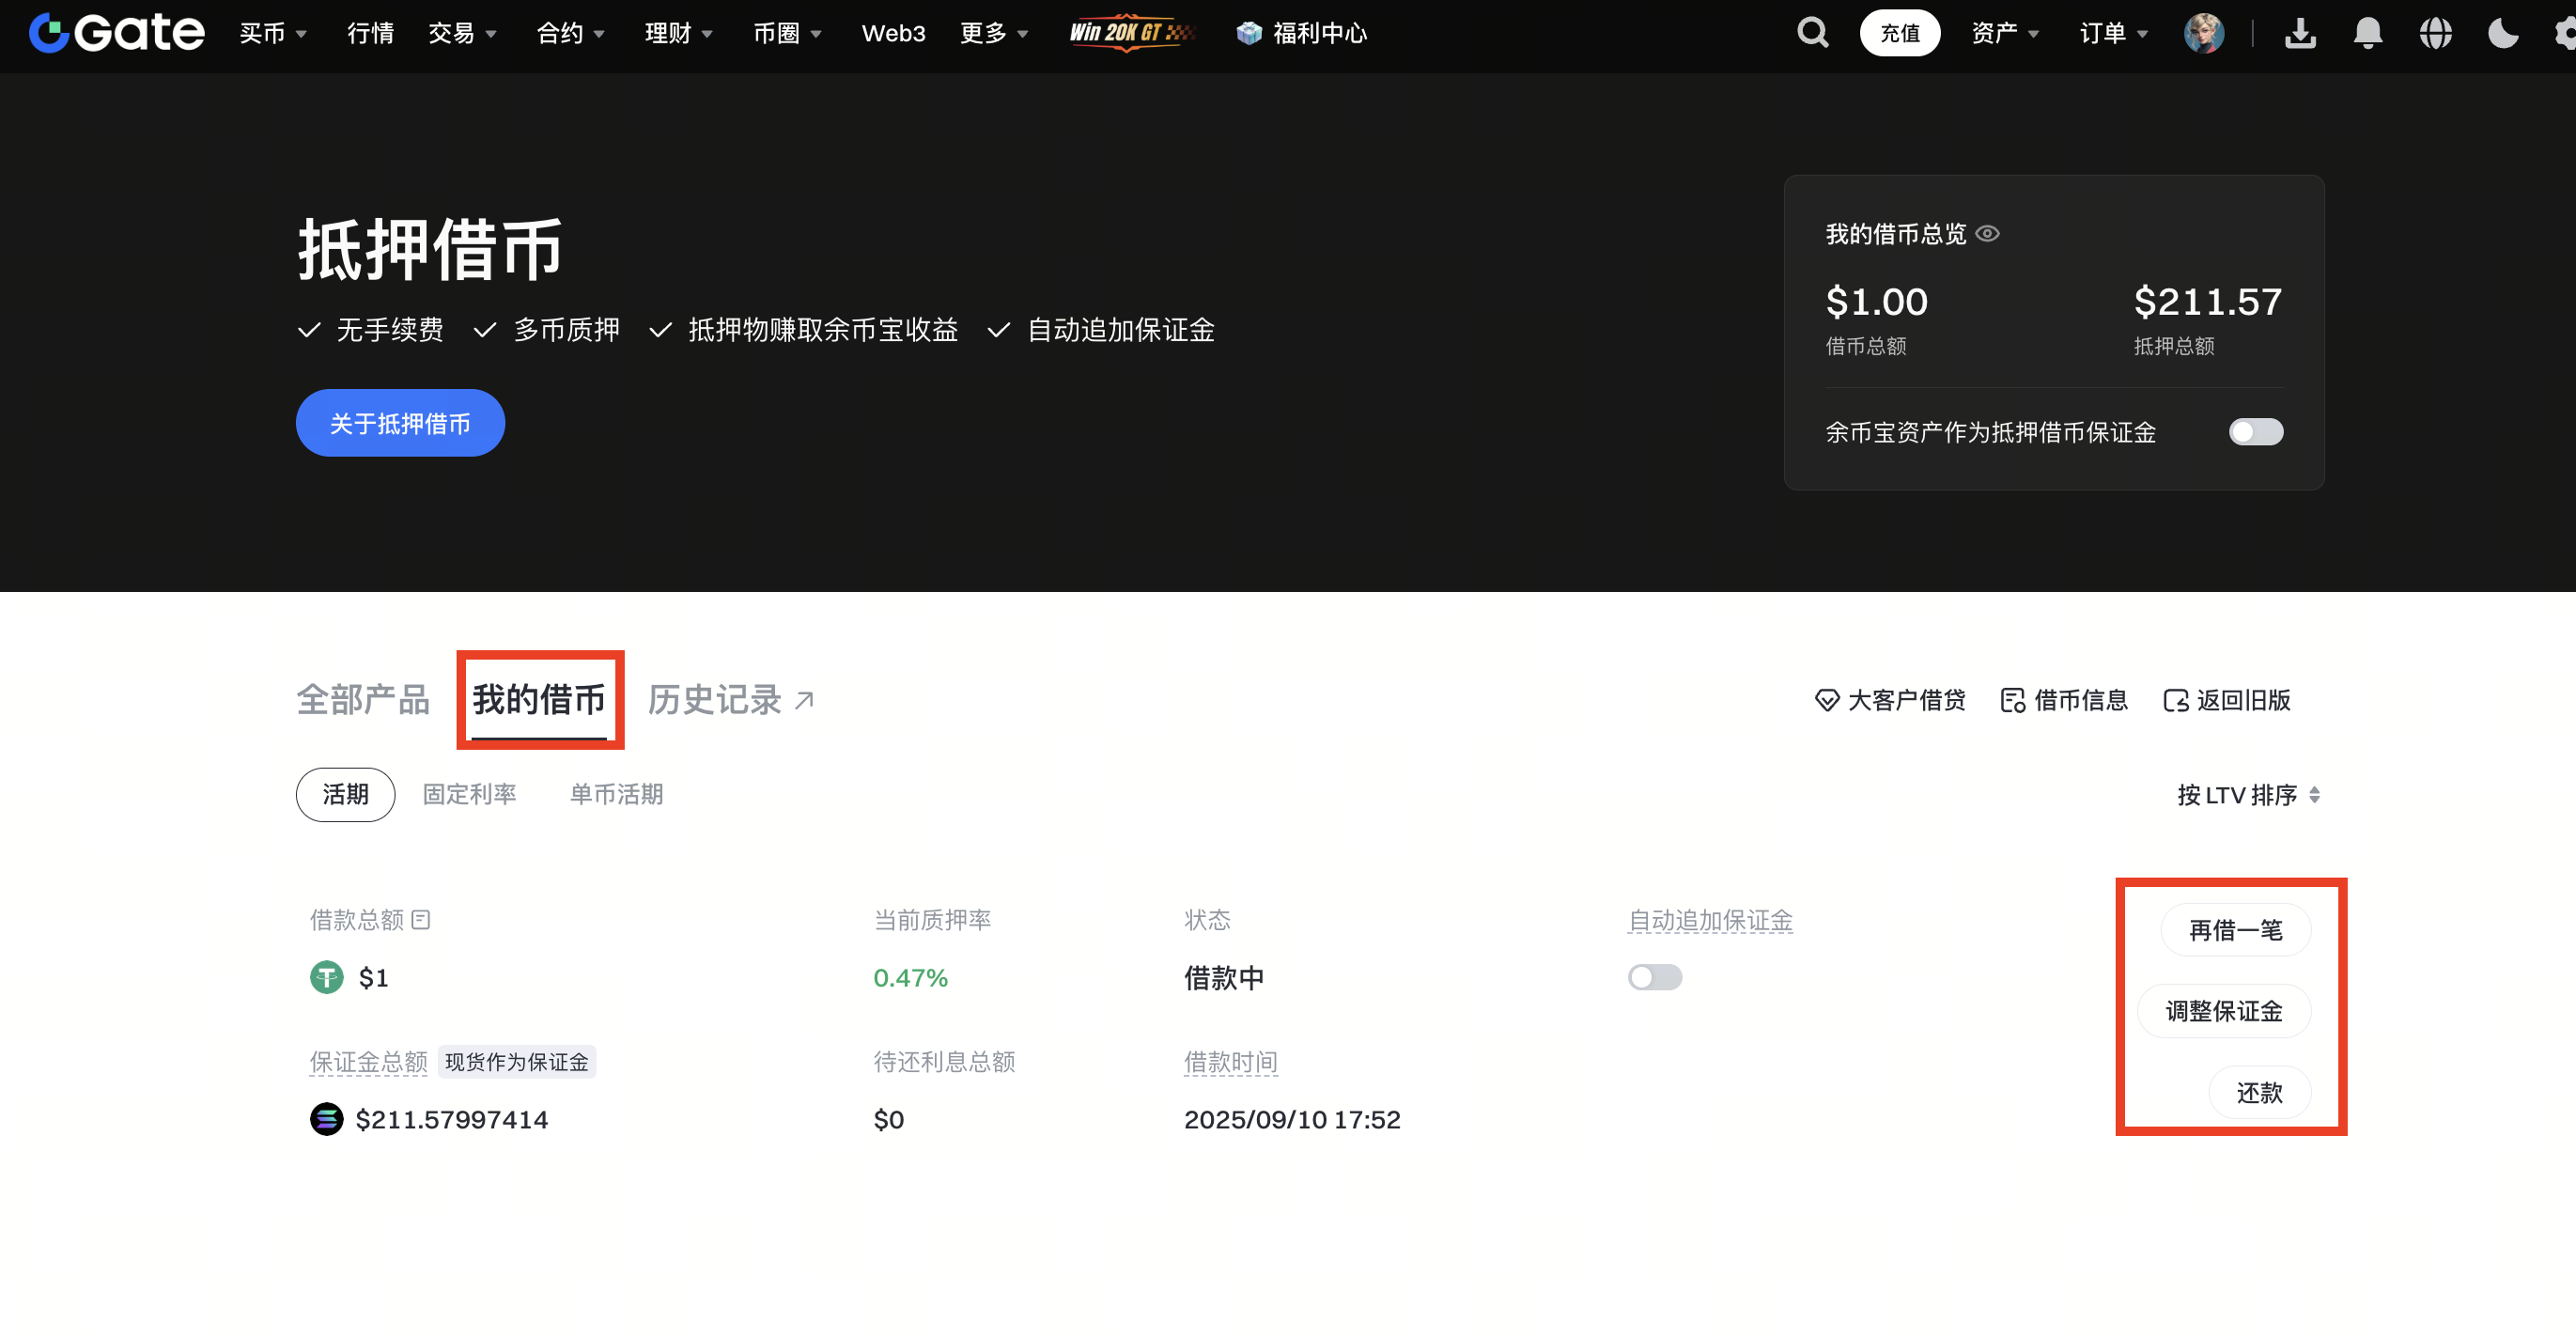Screen dimensions: 2576x1338
Task: Click the user avatar icon
Action: coord(2204,33)
